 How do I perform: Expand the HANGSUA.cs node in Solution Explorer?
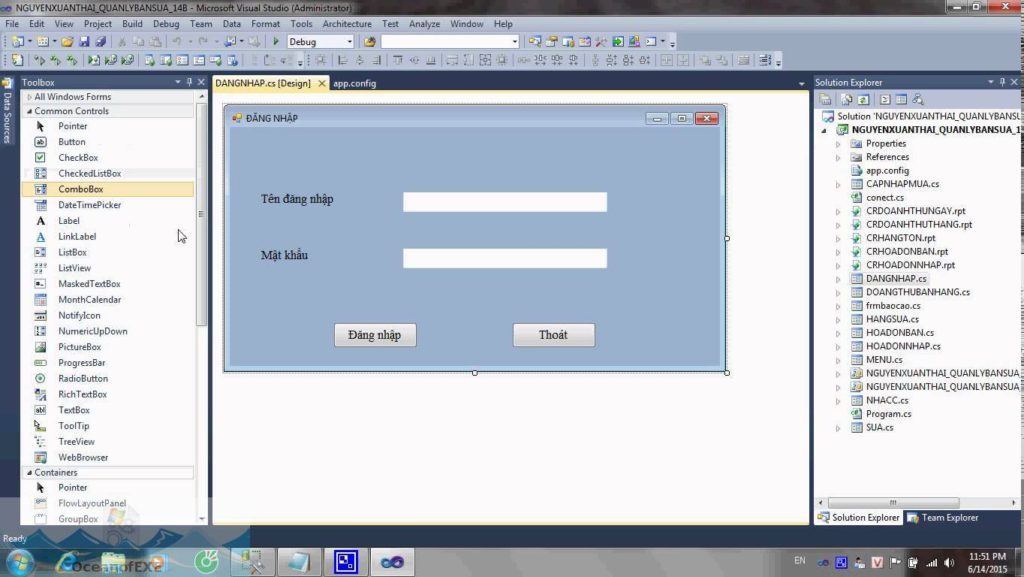pyautogui.click(x=838, y=319)
